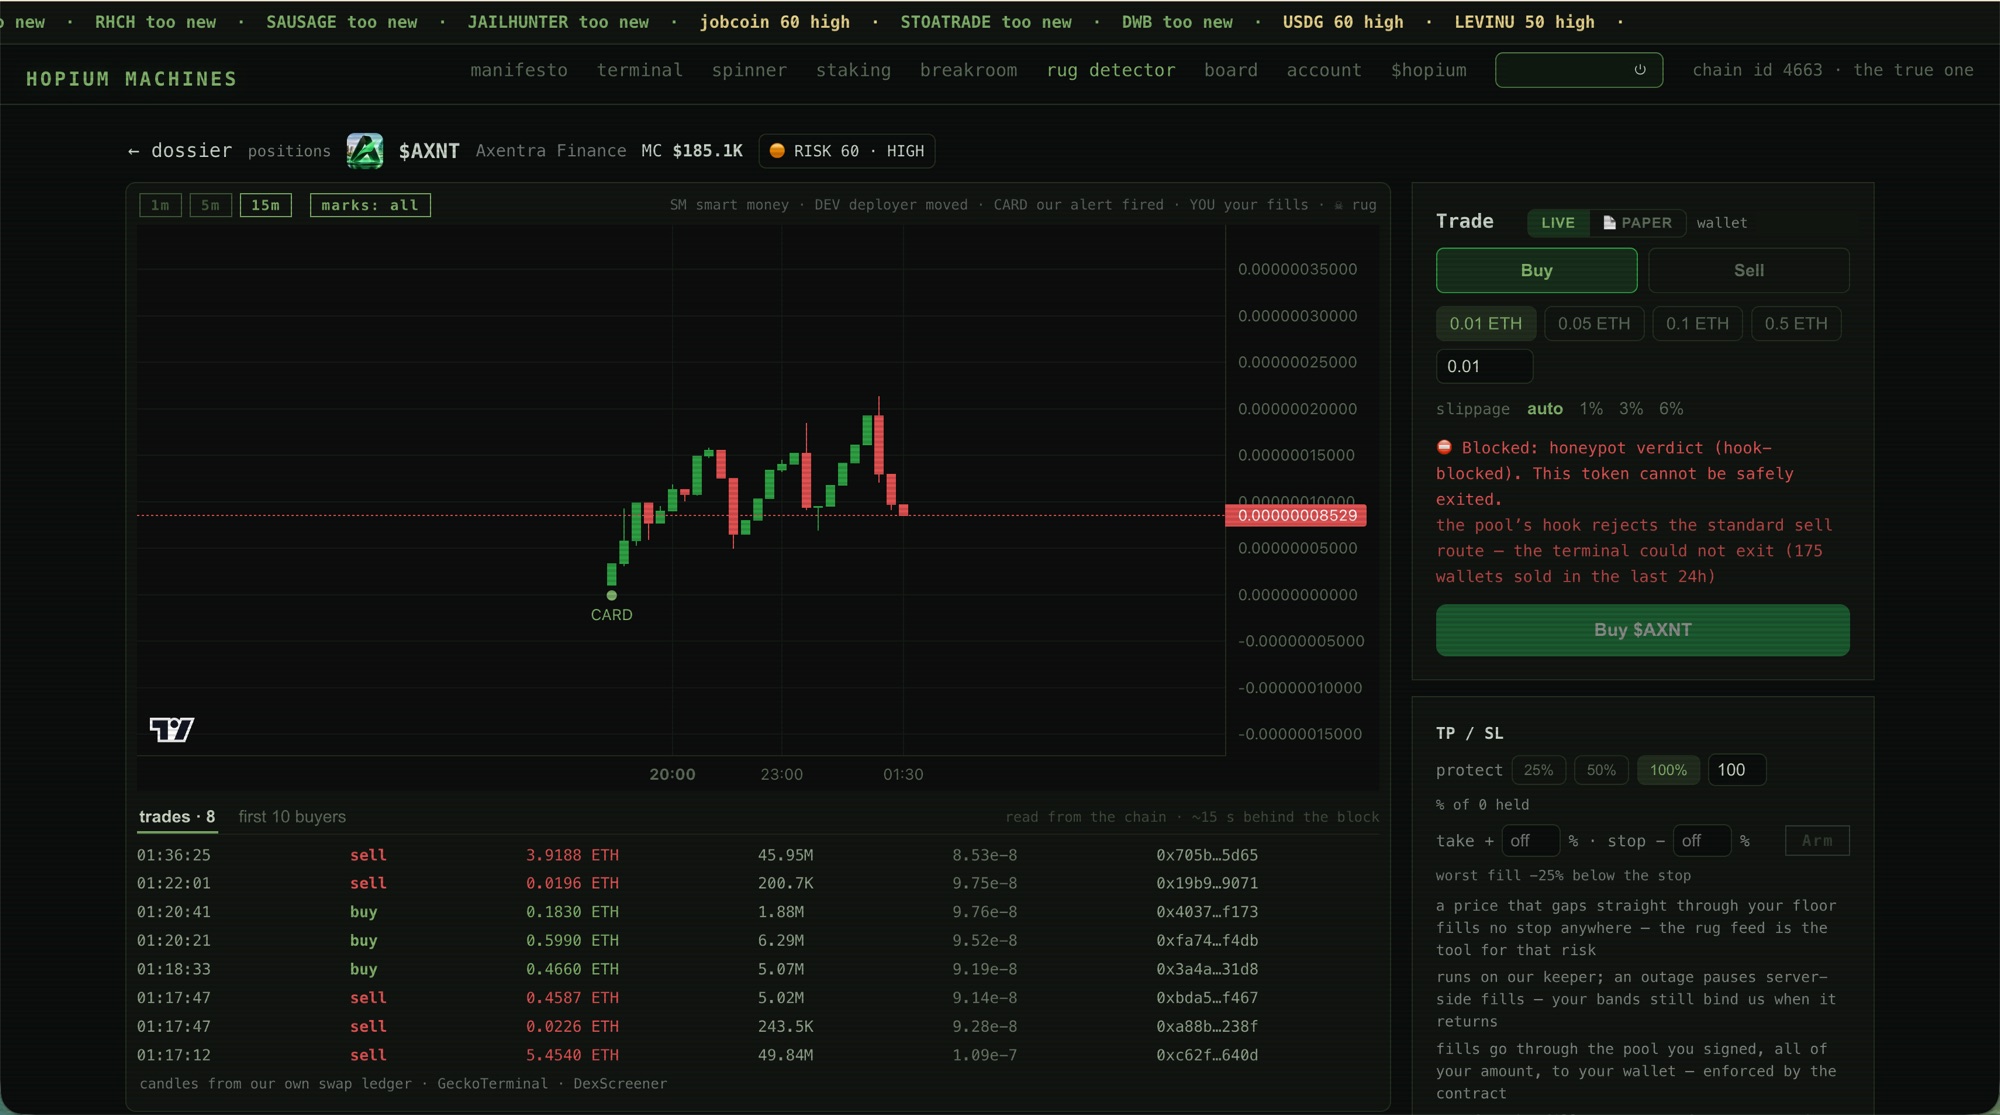Choose the 0.1 ETH preset amount
This screenshot has height=1115, width=2000.
point(1697,324)
